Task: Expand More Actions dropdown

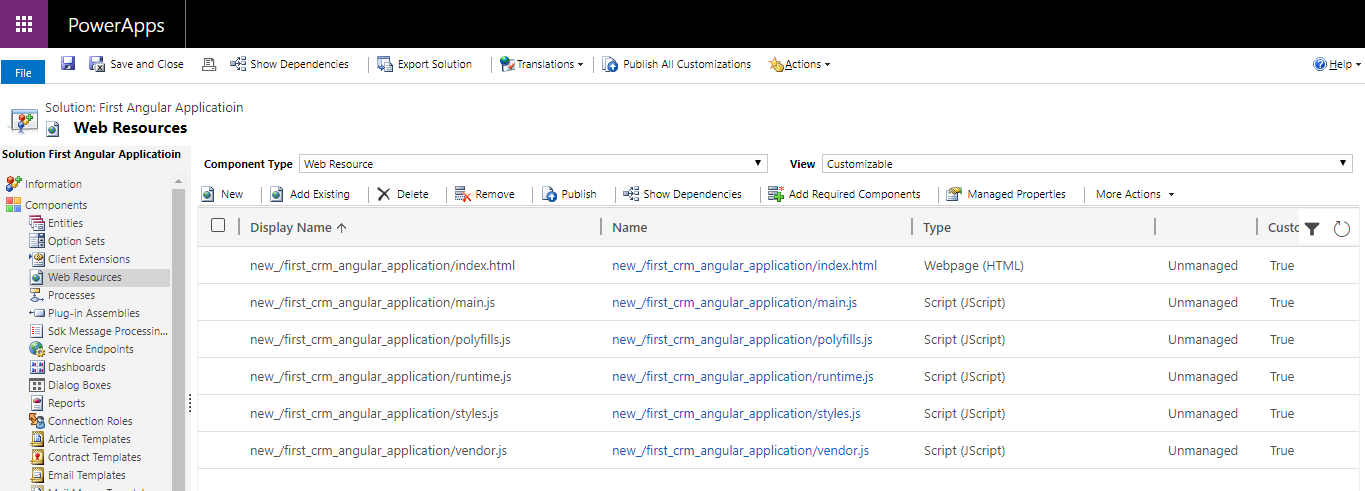Action: pyautogui.click(x=1135, y=194)
